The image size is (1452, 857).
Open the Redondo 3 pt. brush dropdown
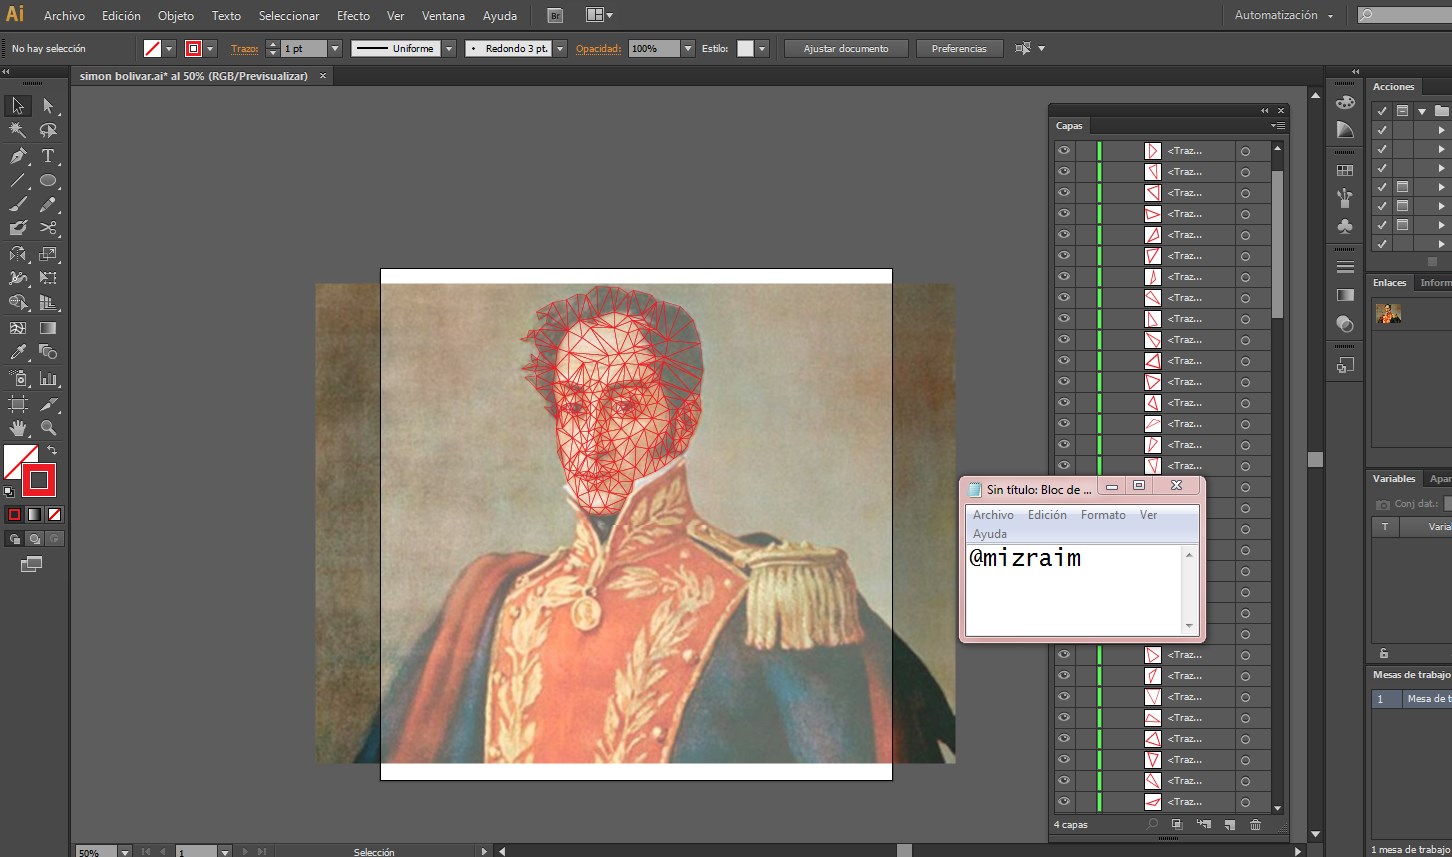point(560,48)
